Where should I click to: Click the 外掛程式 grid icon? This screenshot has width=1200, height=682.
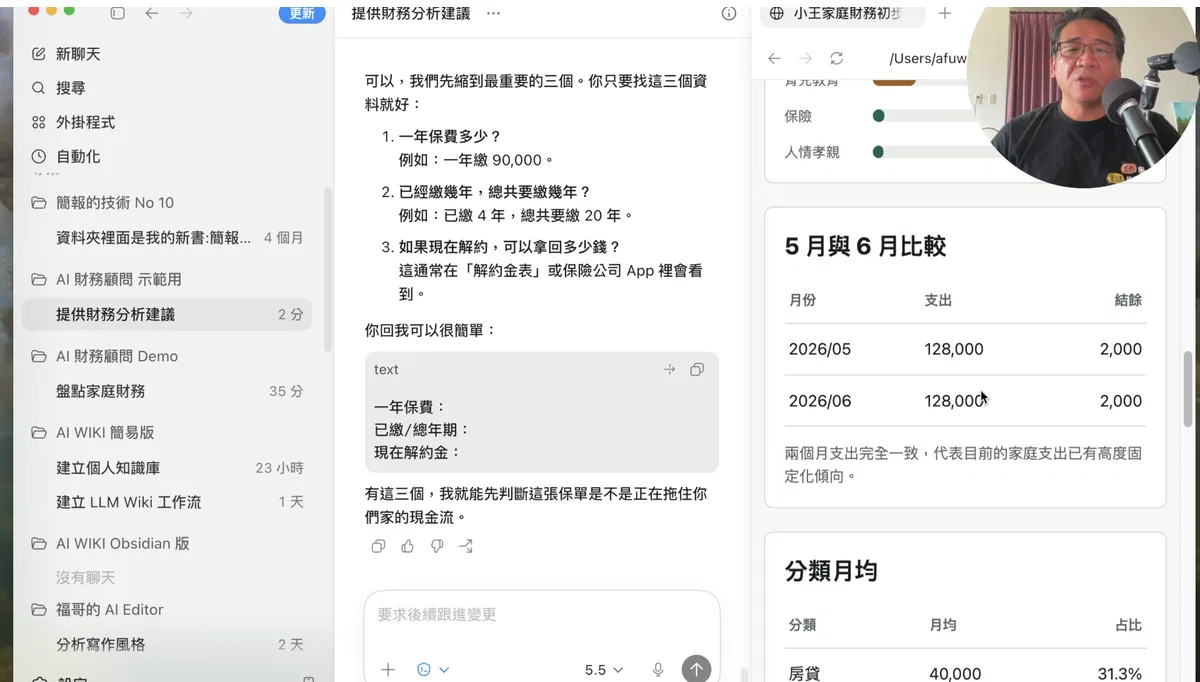point(39,122)
